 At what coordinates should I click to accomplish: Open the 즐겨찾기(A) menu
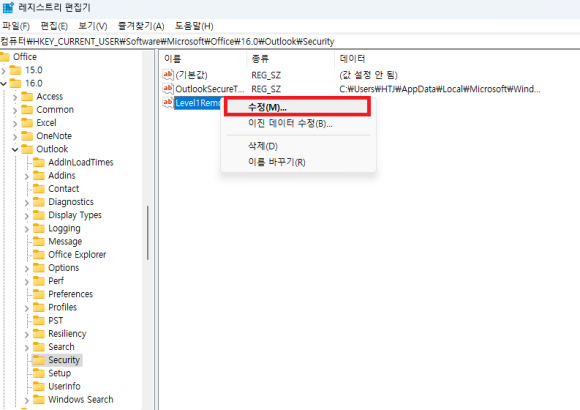pos(141,26)
